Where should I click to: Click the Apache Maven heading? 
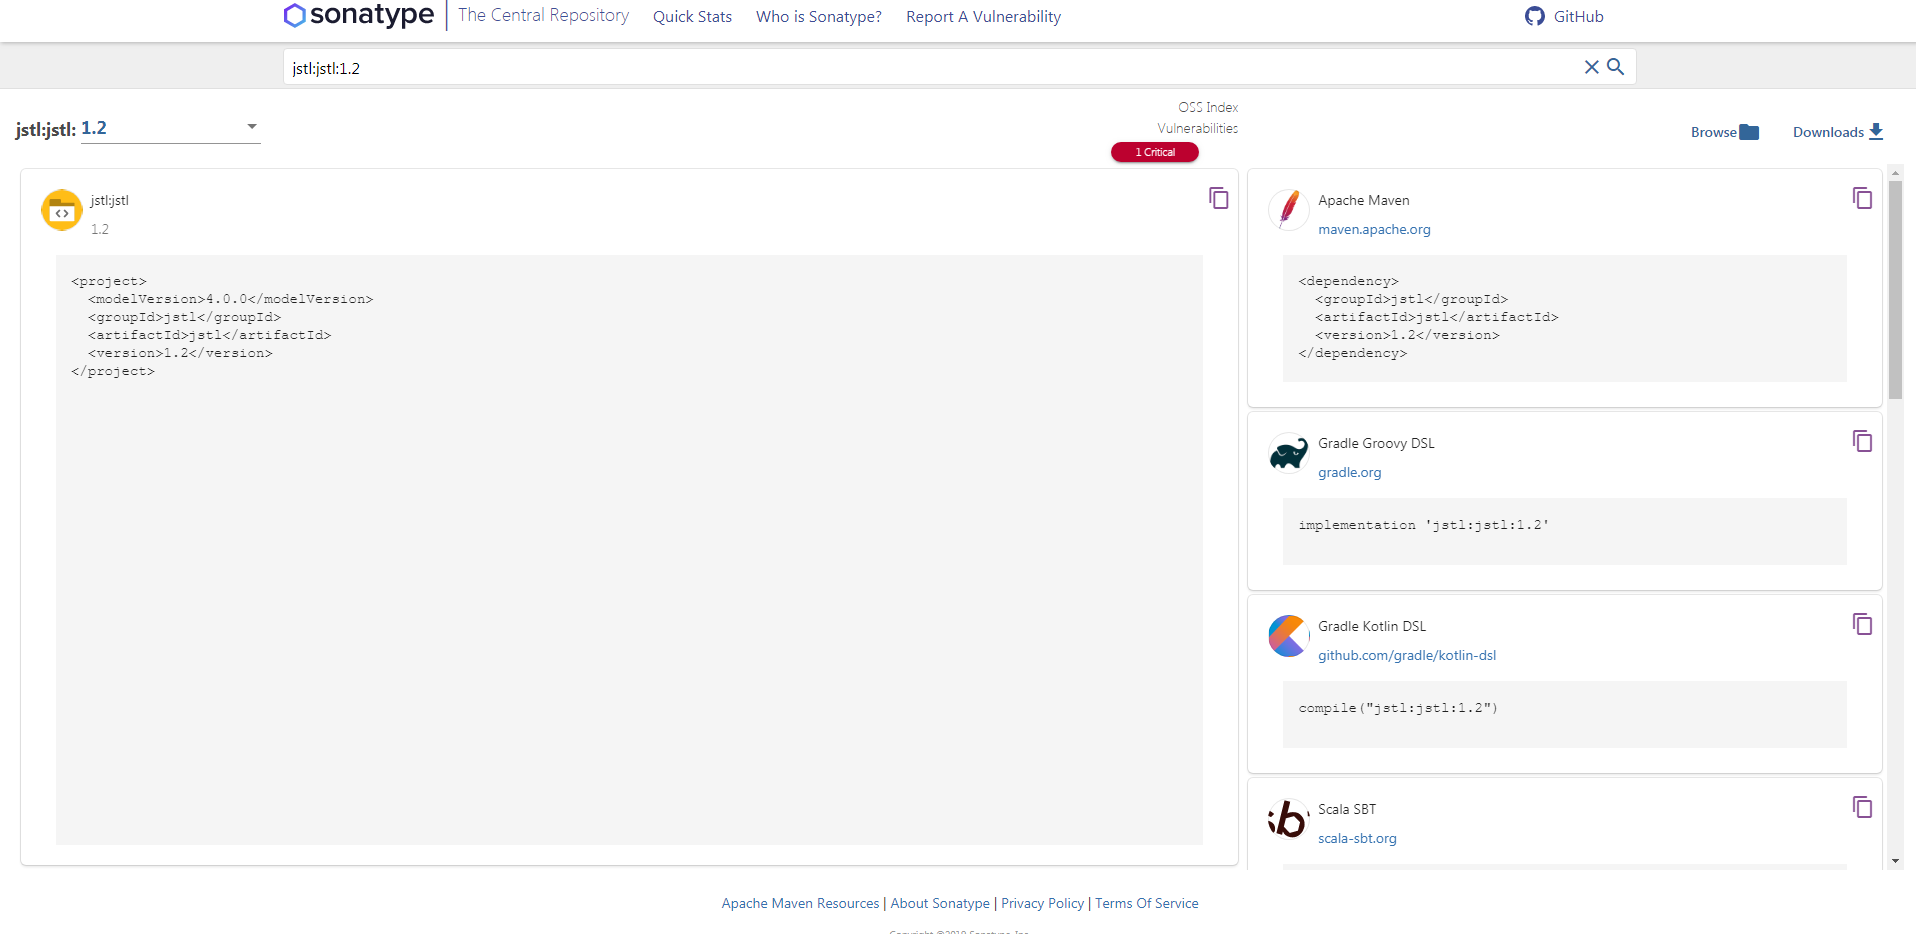1364,200
